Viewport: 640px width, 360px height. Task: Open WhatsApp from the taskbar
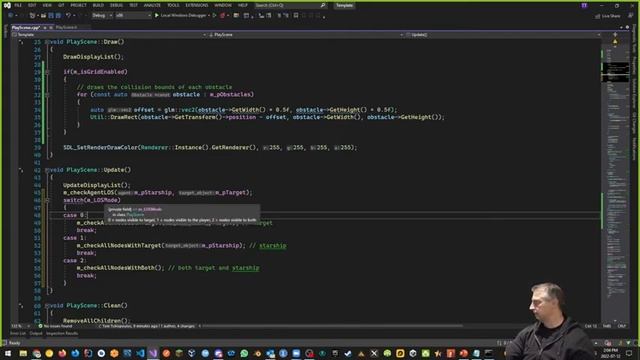[244, 353]
